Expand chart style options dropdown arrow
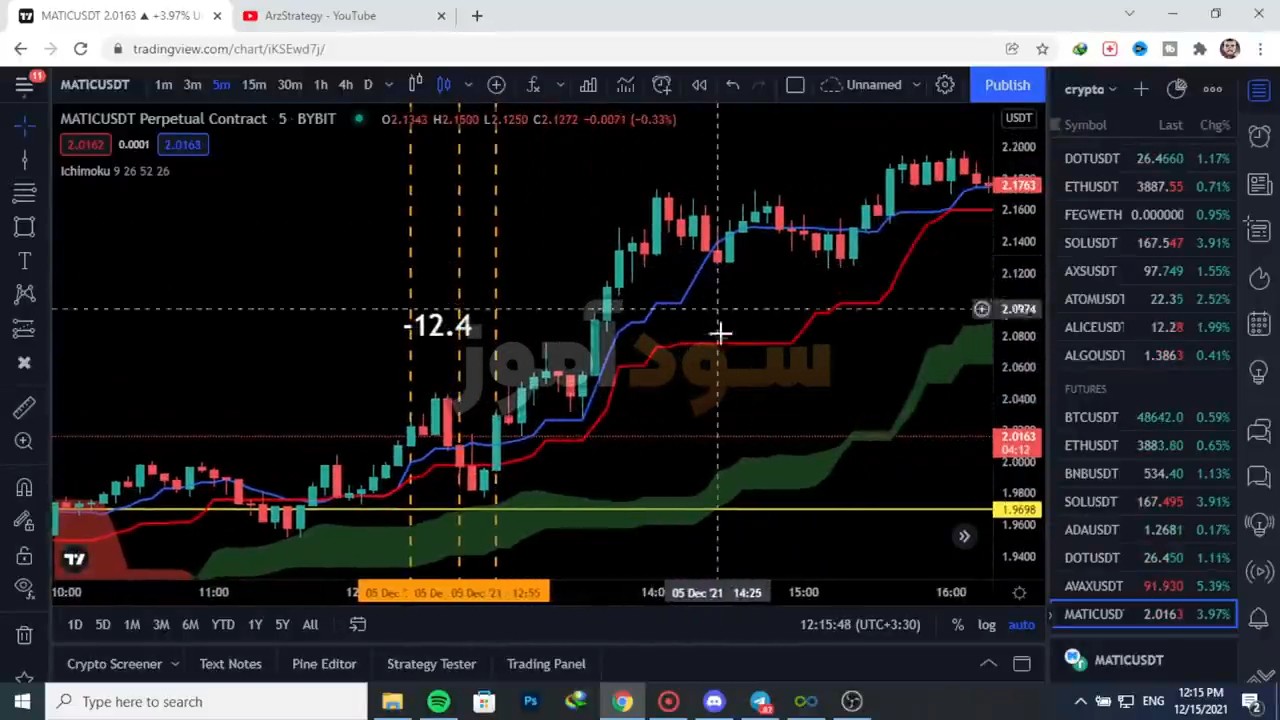The image size is (1280, 720). coord(468,85)
